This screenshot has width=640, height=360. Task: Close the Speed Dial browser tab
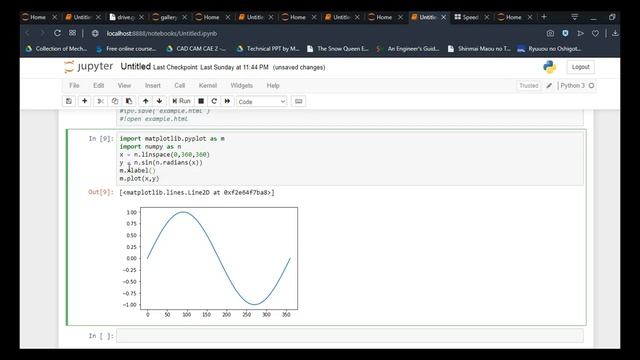[x=487, y=17]
